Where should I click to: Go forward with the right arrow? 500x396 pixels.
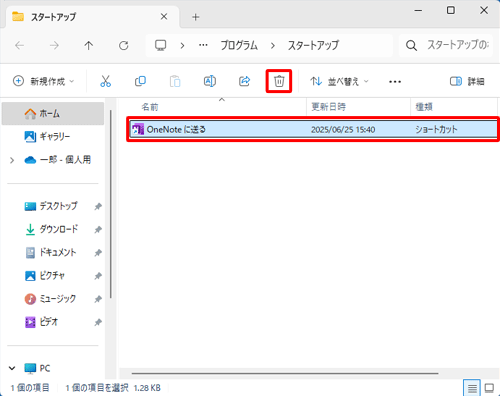(54, 45)
